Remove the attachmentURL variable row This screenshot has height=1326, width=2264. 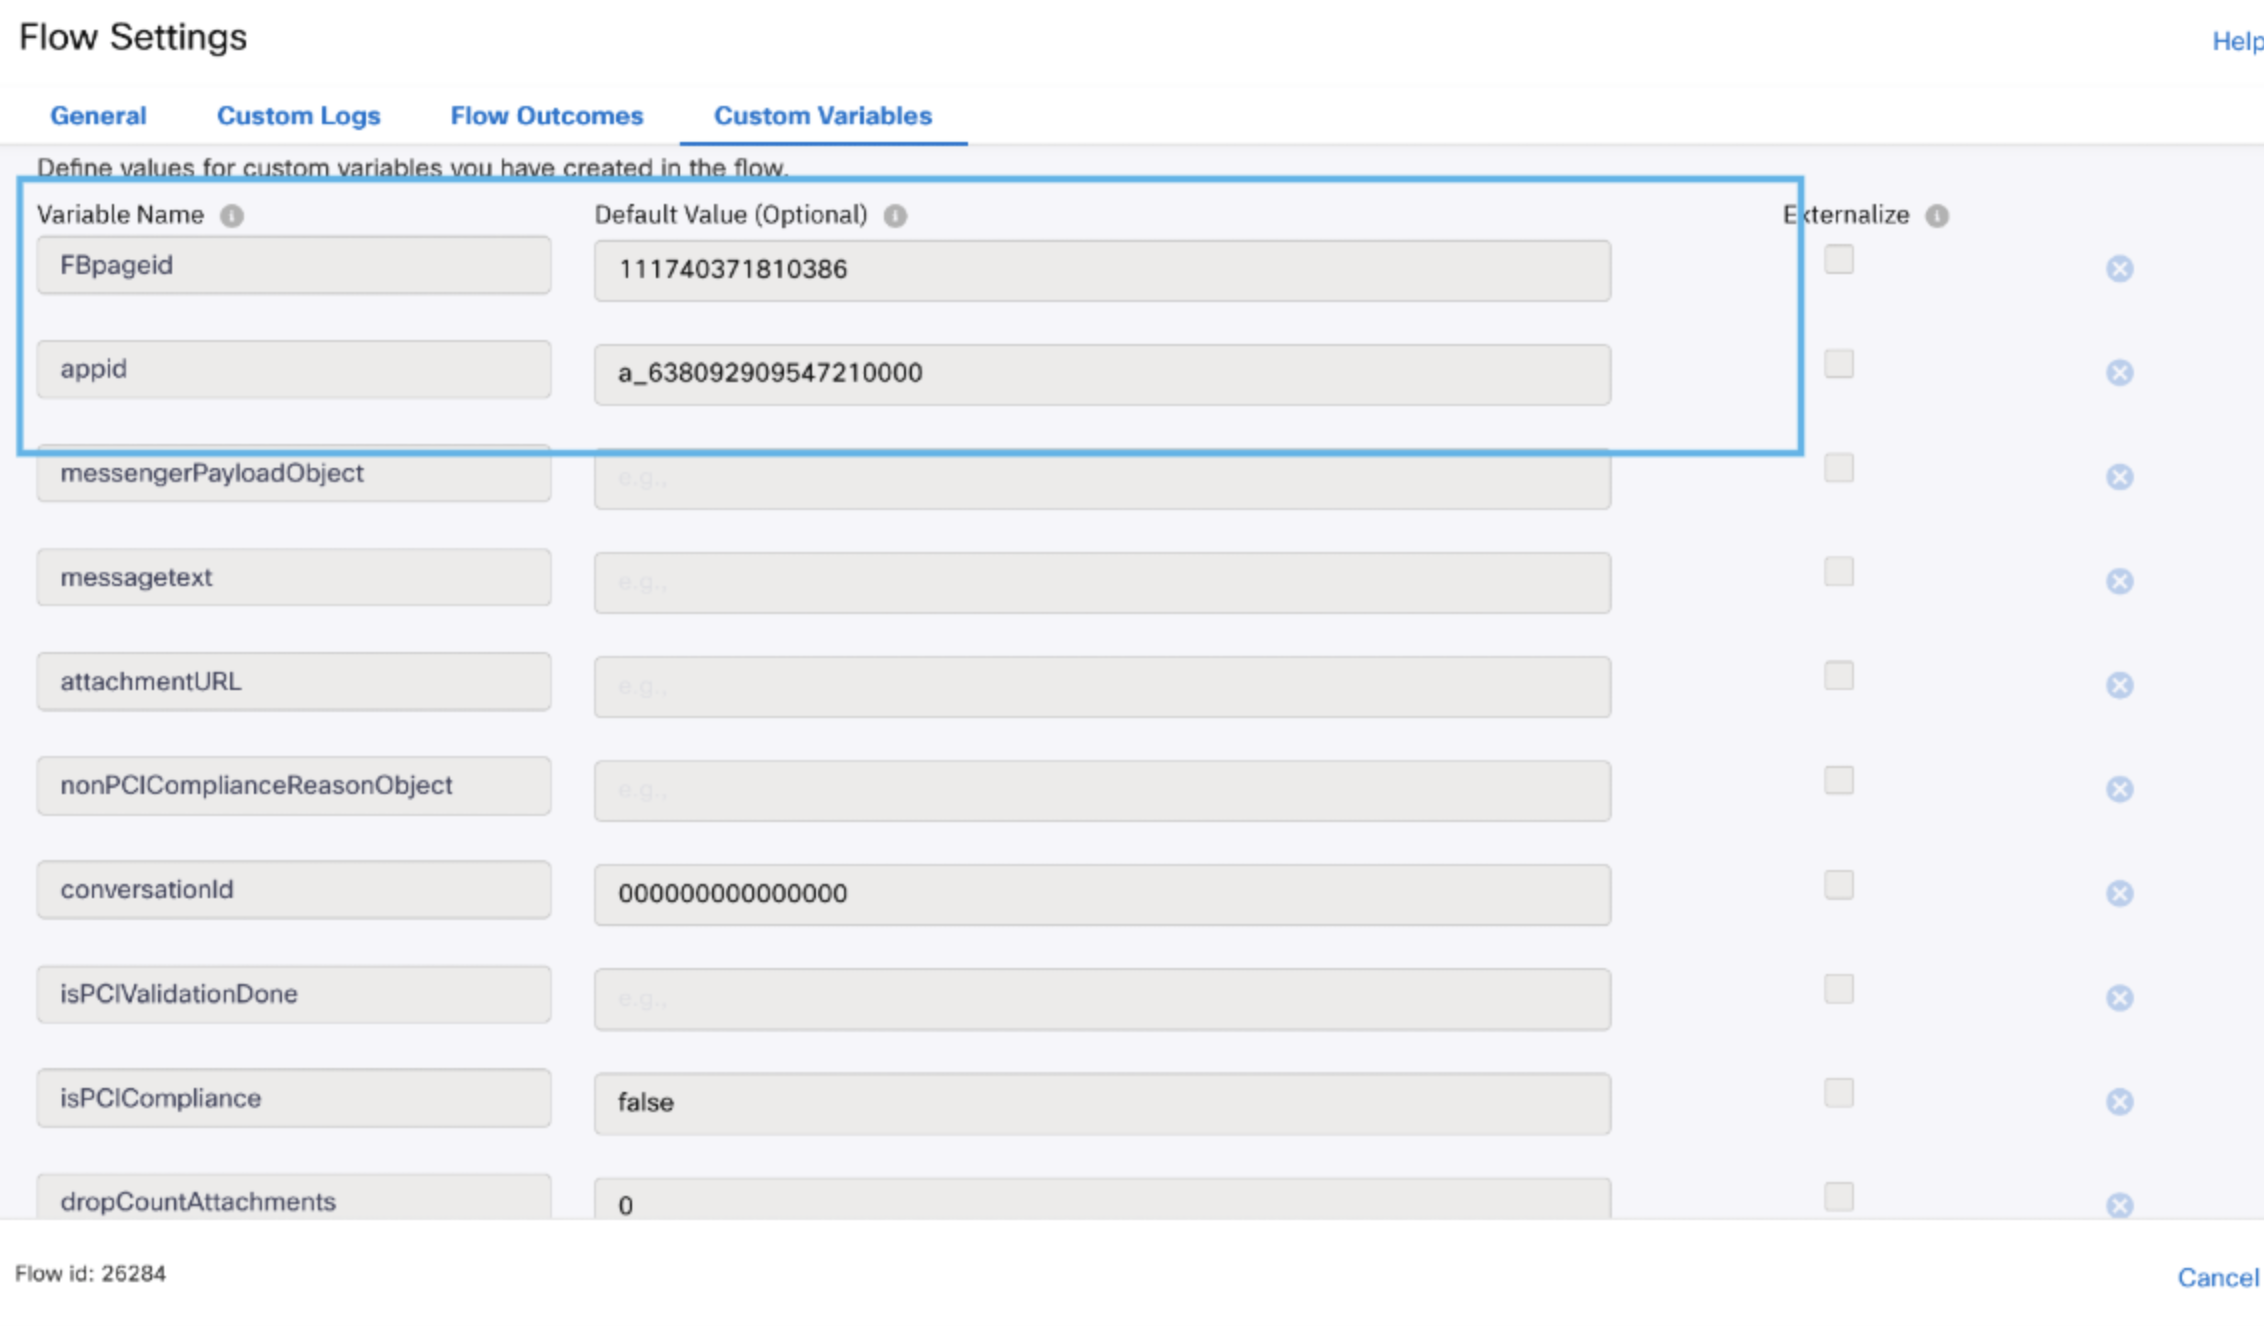click(2119, 685)
